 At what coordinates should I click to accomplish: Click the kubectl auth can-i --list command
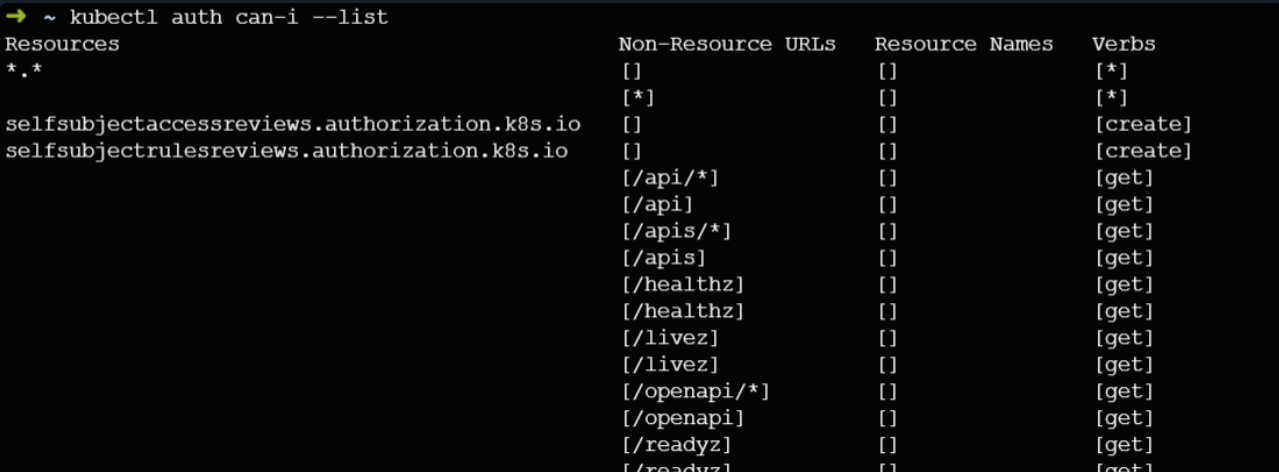tap(229, 18)
